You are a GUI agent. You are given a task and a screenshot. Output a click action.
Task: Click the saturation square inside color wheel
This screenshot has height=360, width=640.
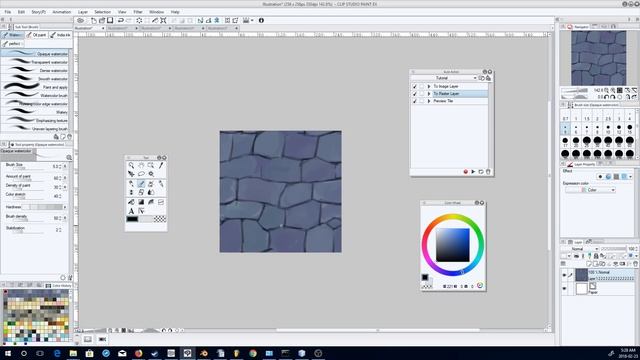click(453, 245)
